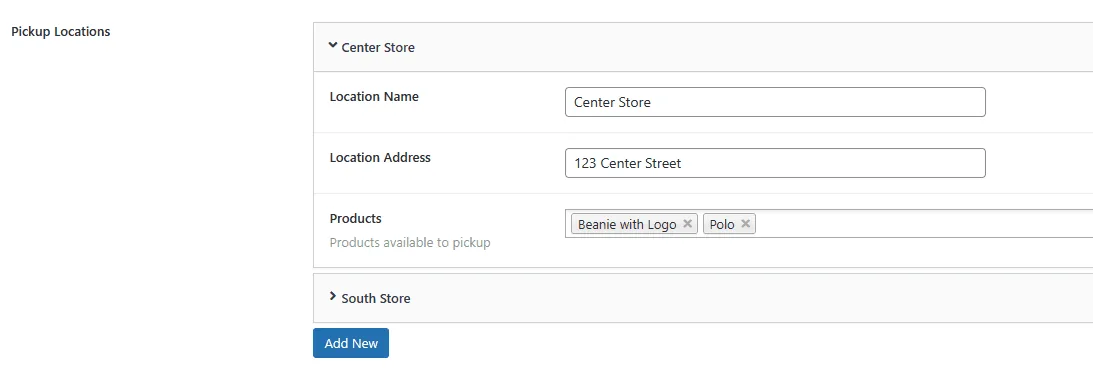Focus the Location Name input field
Image resolution: width=1093 pixels, height=373 pixels.
775,102
